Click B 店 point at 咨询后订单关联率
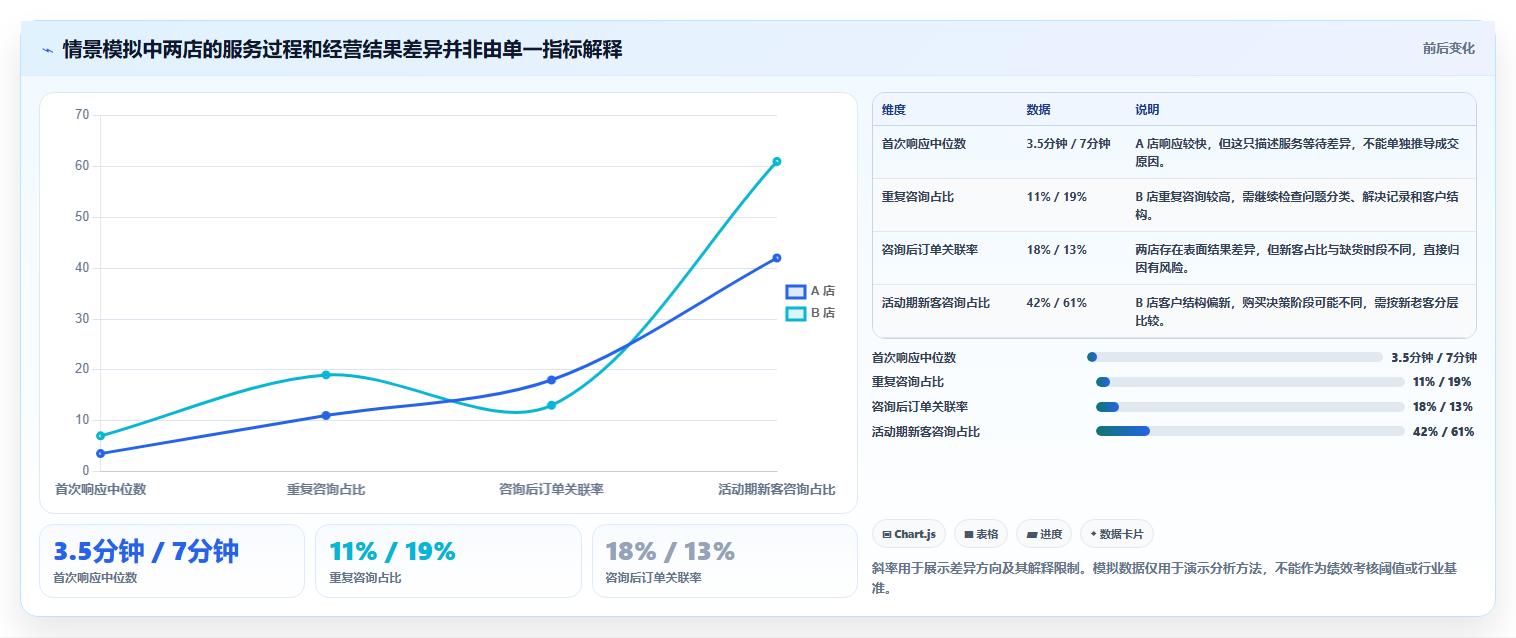The height and width of the screenshot is (638, 1516). pos(551,405)
